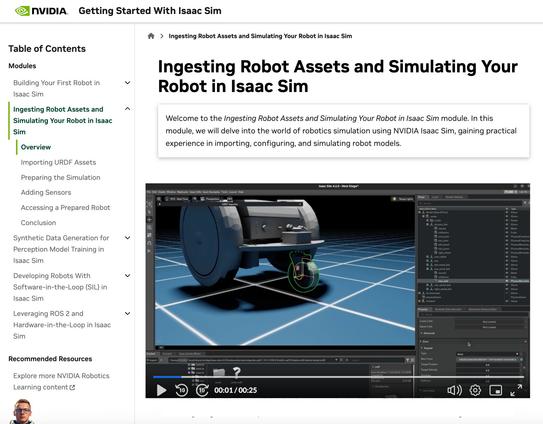Enable picture-in-picture mode
The width and height of the screenshot is (543, 424).
(x=496, y=390)
